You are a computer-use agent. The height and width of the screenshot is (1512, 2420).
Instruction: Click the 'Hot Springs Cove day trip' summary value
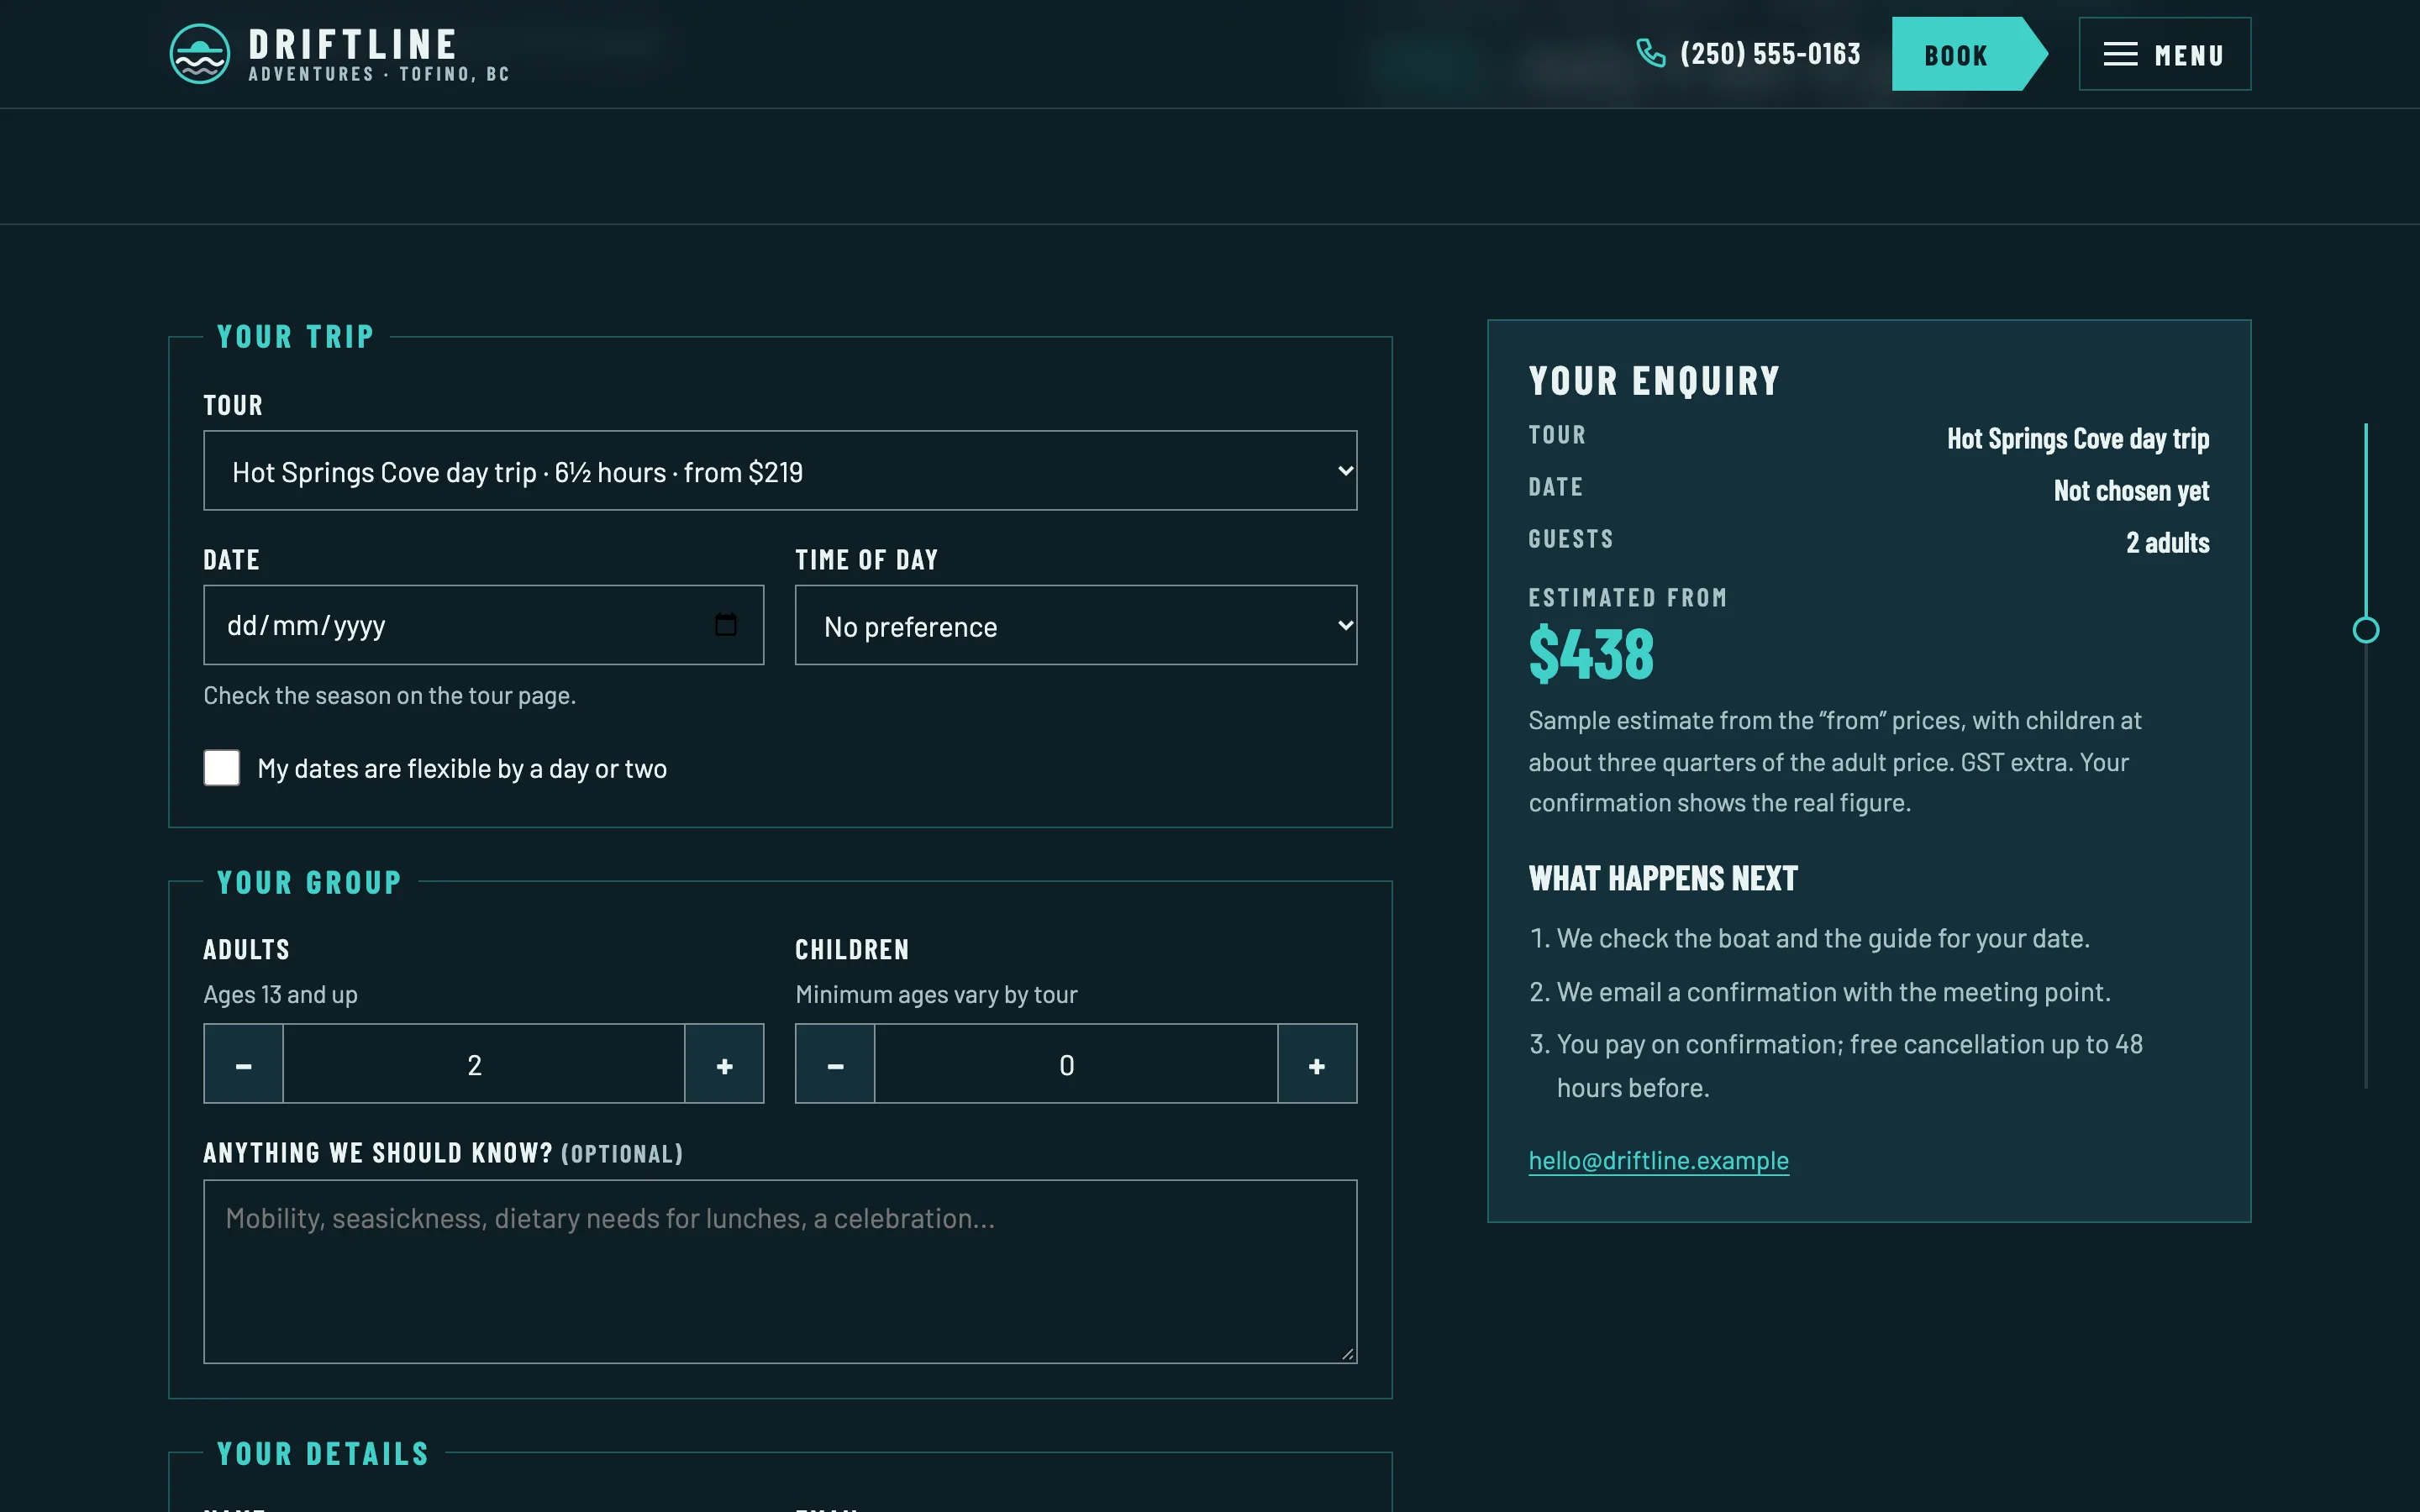[x=2078, y=439]
